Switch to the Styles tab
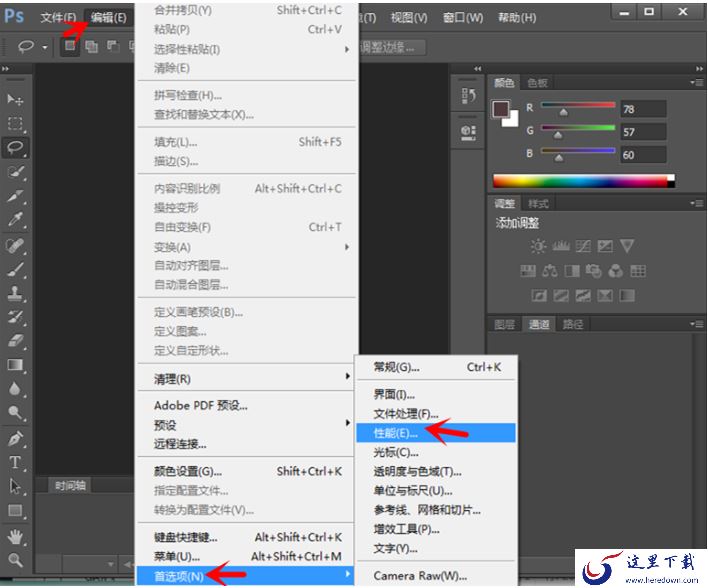Image resolution: width=708 pixels, height=588 pixels. [x=538, y=204]
